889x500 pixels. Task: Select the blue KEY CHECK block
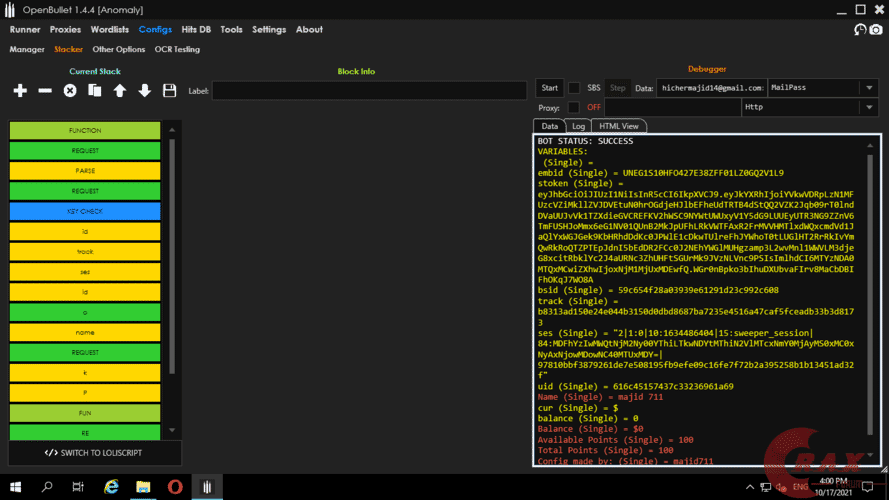[x=85, y=212]
